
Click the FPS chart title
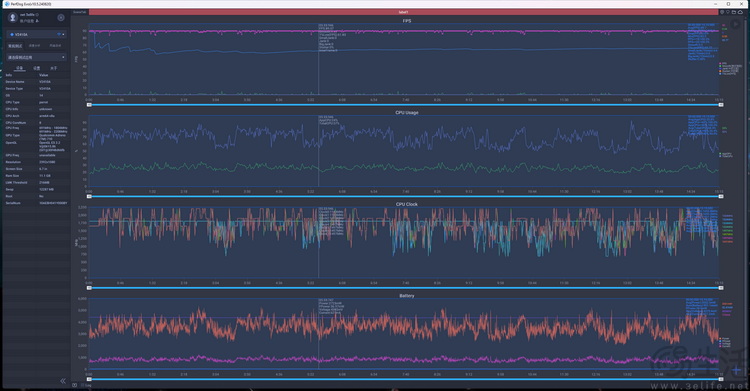point(407,21)
